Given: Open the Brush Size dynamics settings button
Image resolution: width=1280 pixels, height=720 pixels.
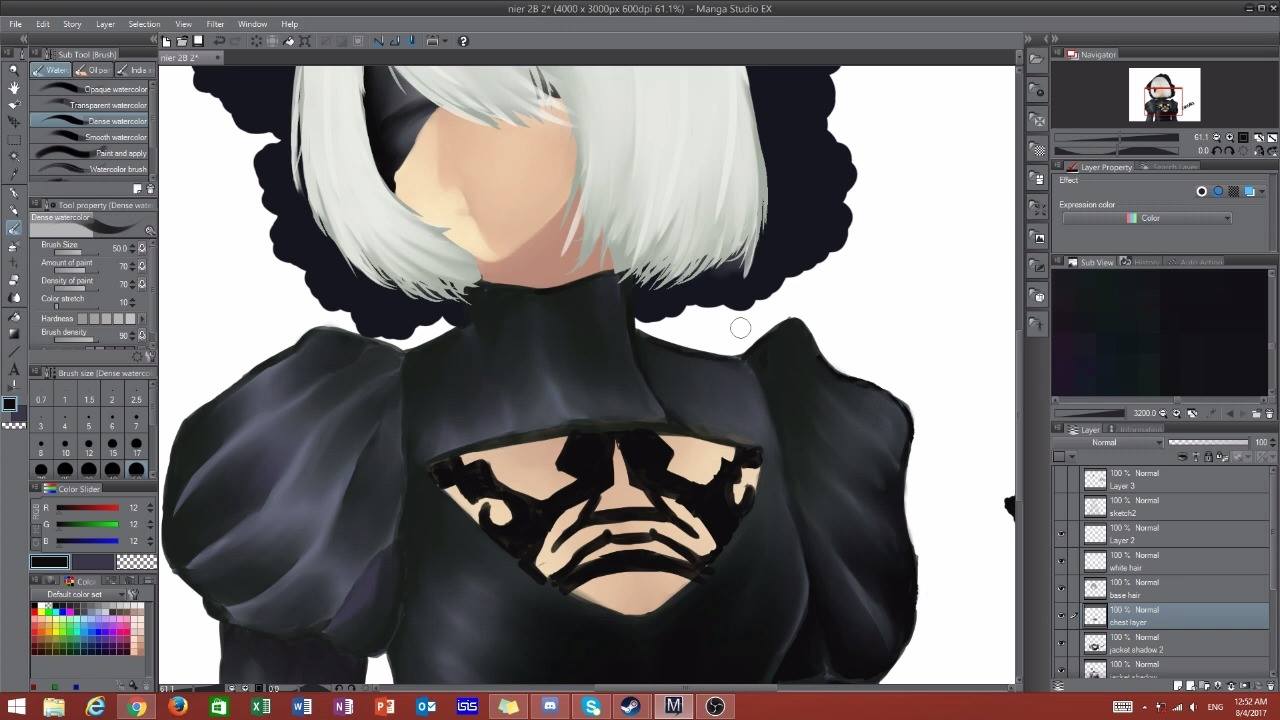Looking at the screenshot, I should pos(142,247).
